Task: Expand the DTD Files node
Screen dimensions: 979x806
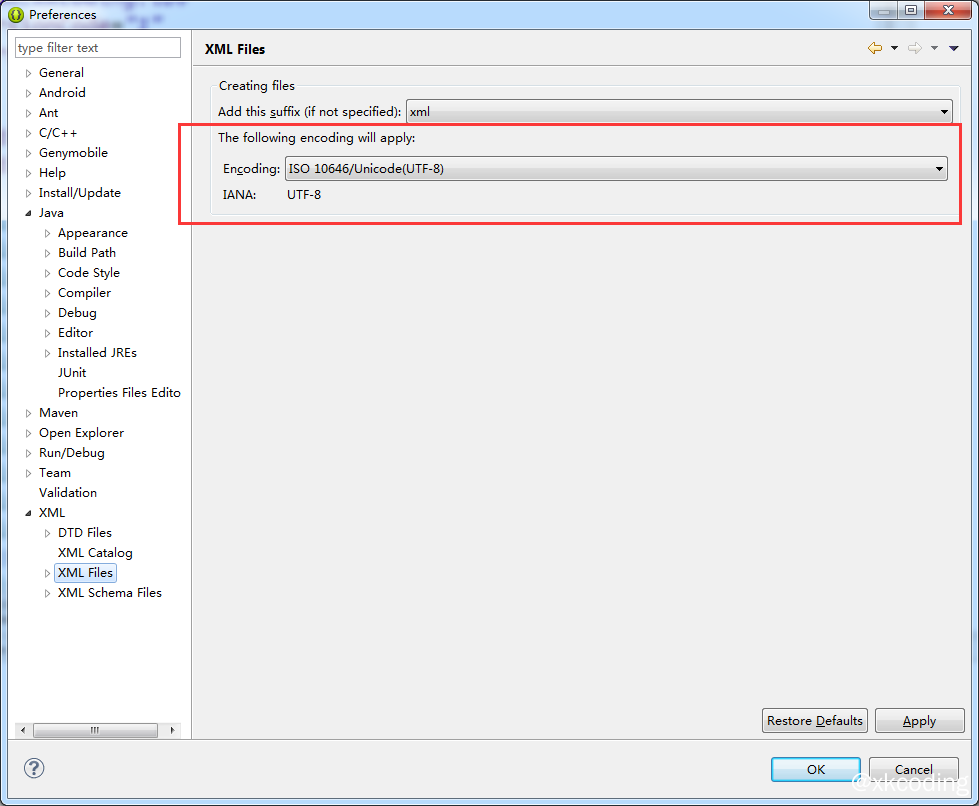Action: [x=47, y=533]
